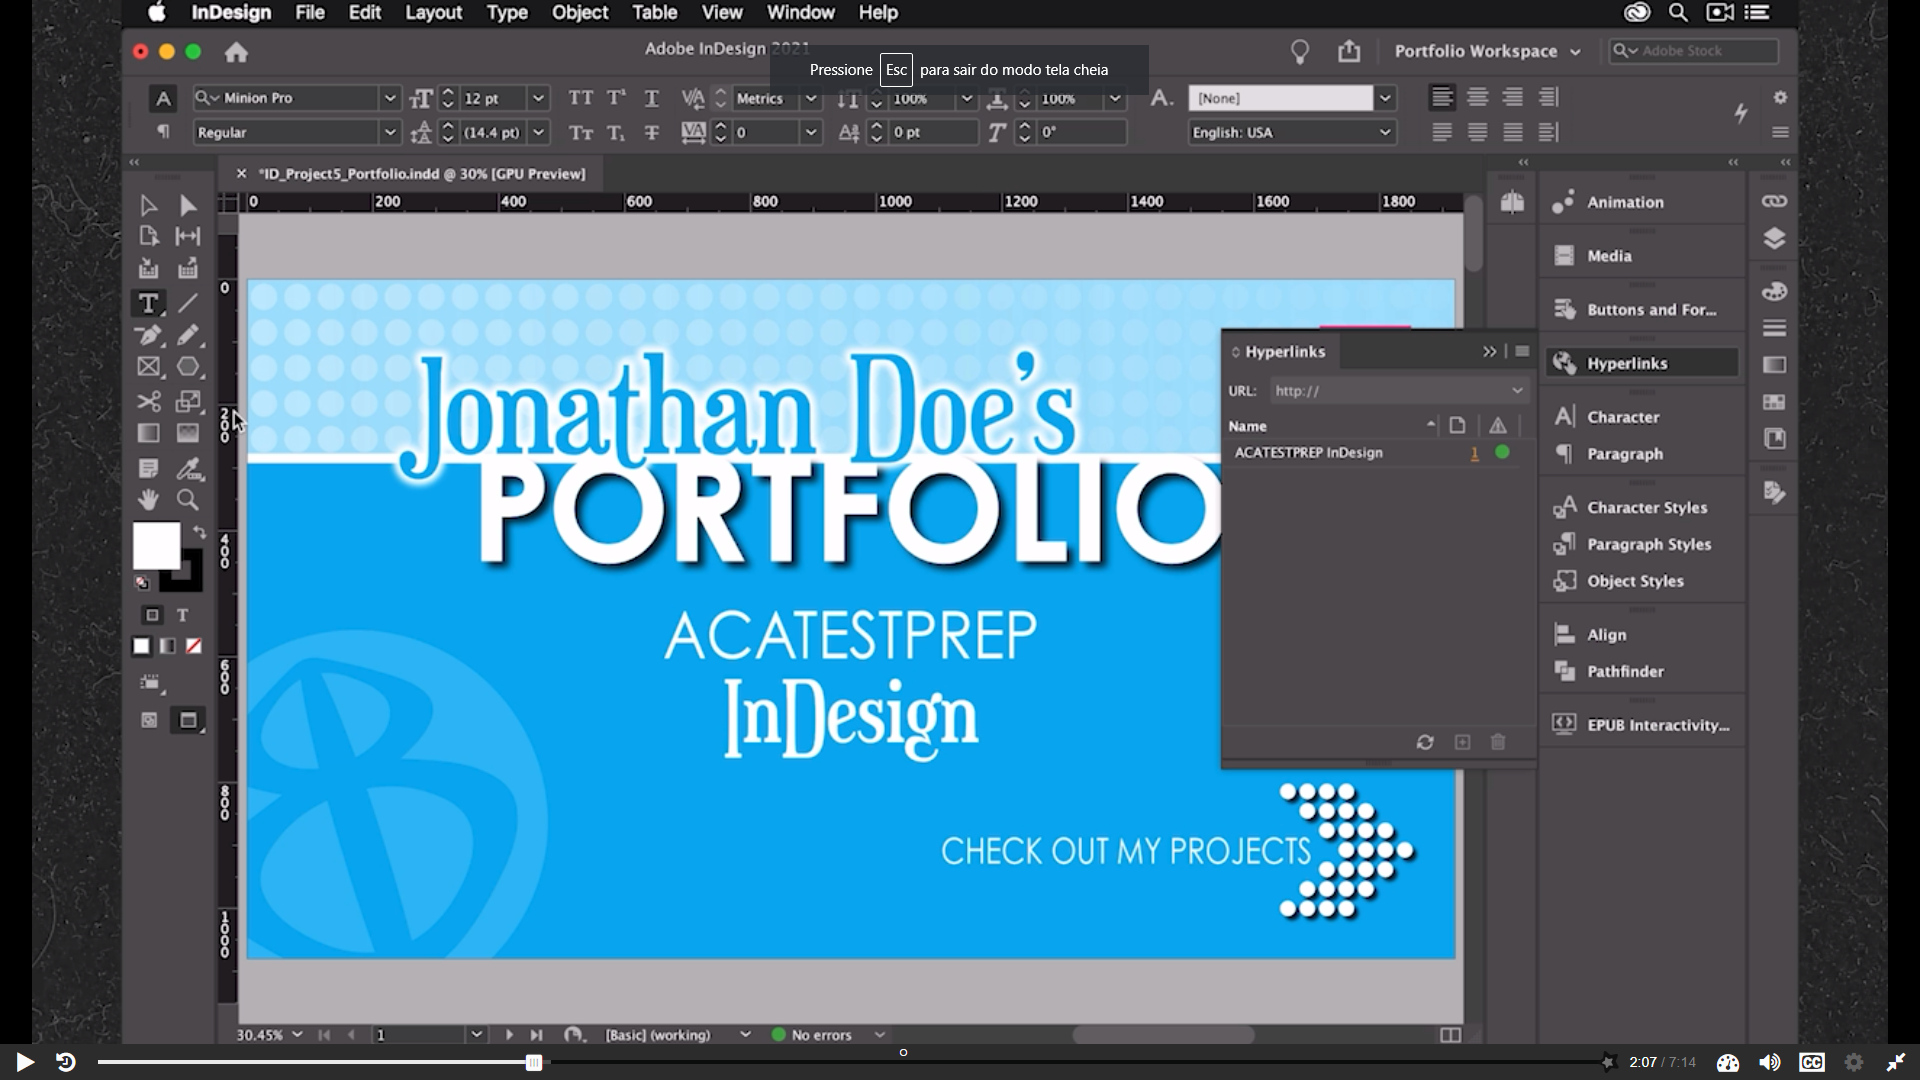
Task: Click the Eyedropper tool
Action: click(188, 468)
